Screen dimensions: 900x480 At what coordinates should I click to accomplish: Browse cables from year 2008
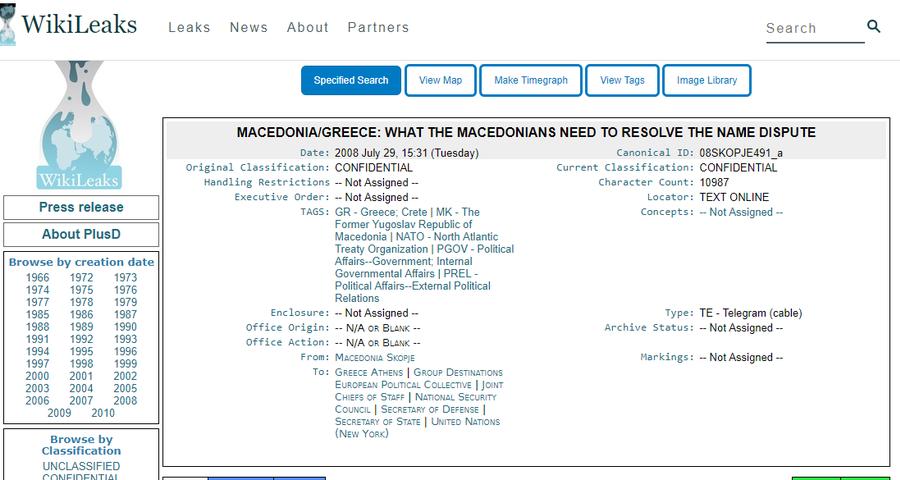click(125, 401)
